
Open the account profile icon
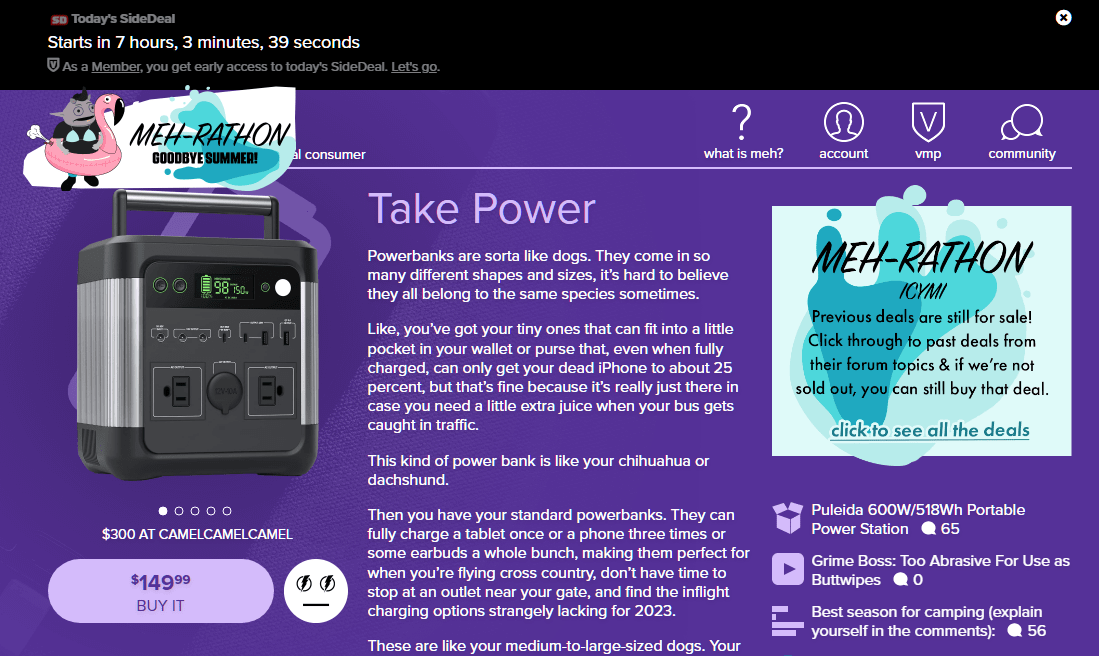843,122
